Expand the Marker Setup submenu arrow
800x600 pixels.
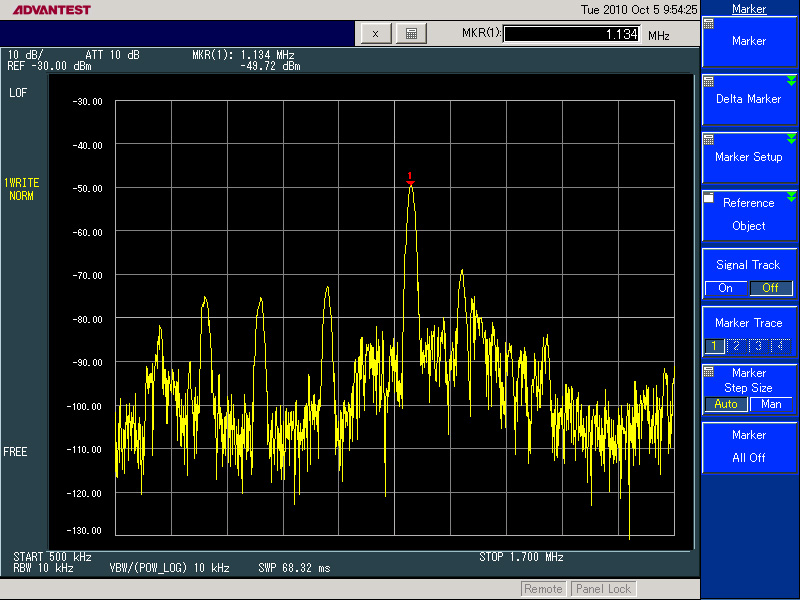tap(791, 139)
